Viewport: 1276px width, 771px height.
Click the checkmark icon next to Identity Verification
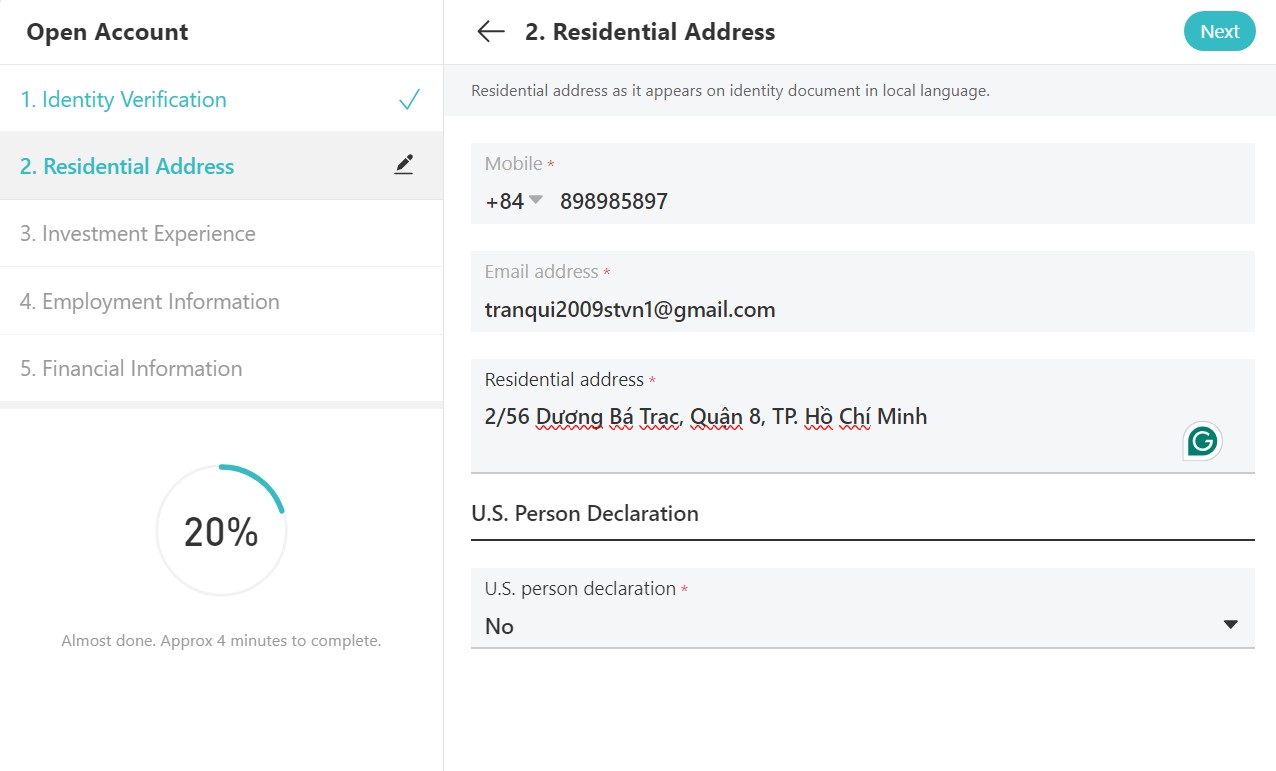point(409,100)
